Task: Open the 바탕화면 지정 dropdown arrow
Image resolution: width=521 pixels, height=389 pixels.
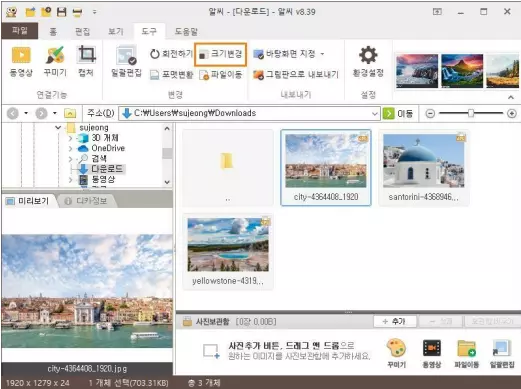Action: [x=322, y=54]
